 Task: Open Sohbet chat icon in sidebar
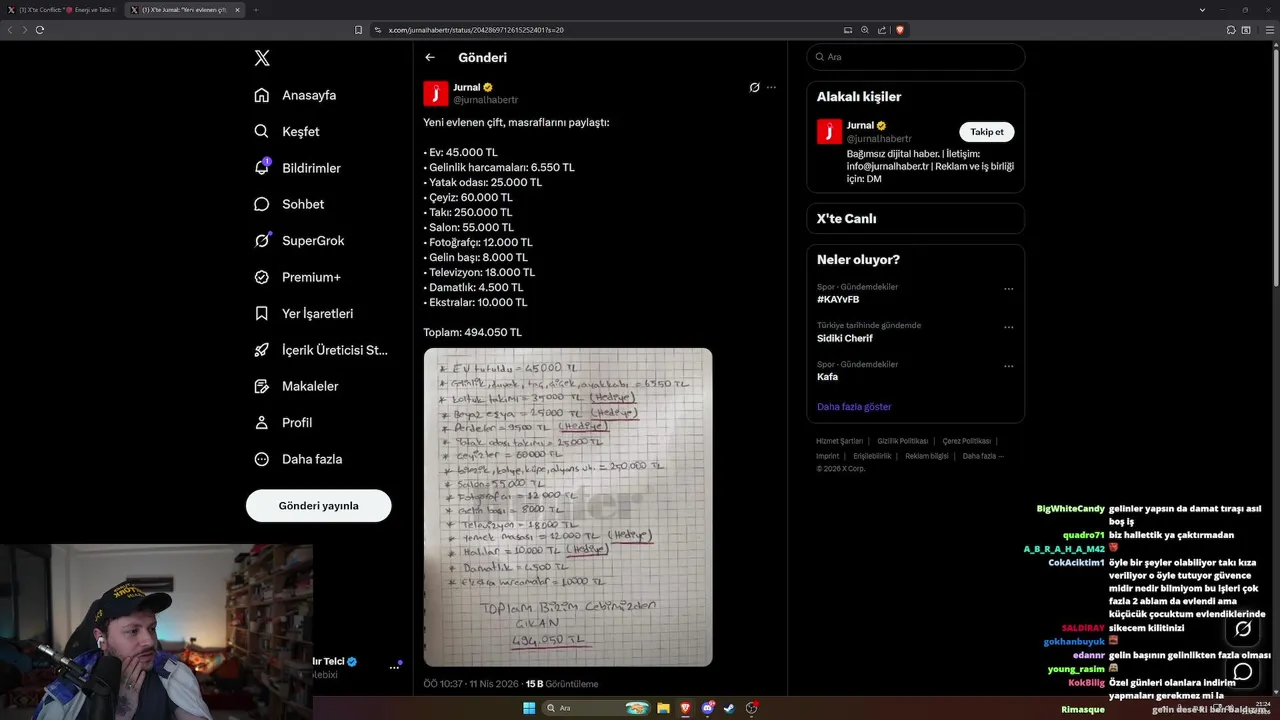(262, 204)
